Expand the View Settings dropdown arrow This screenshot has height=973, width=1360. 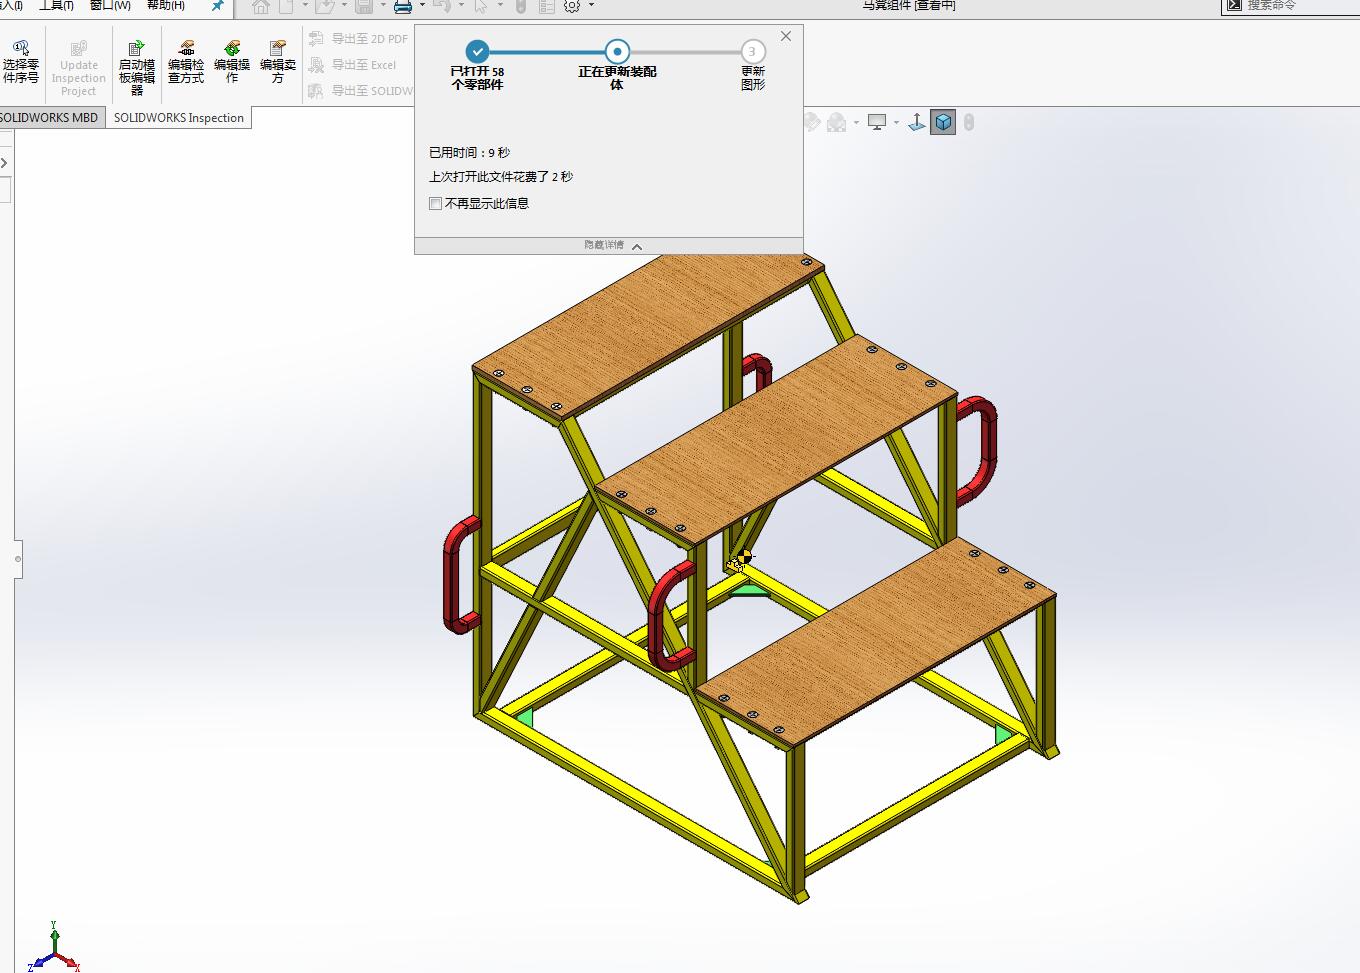click(896, 123)
